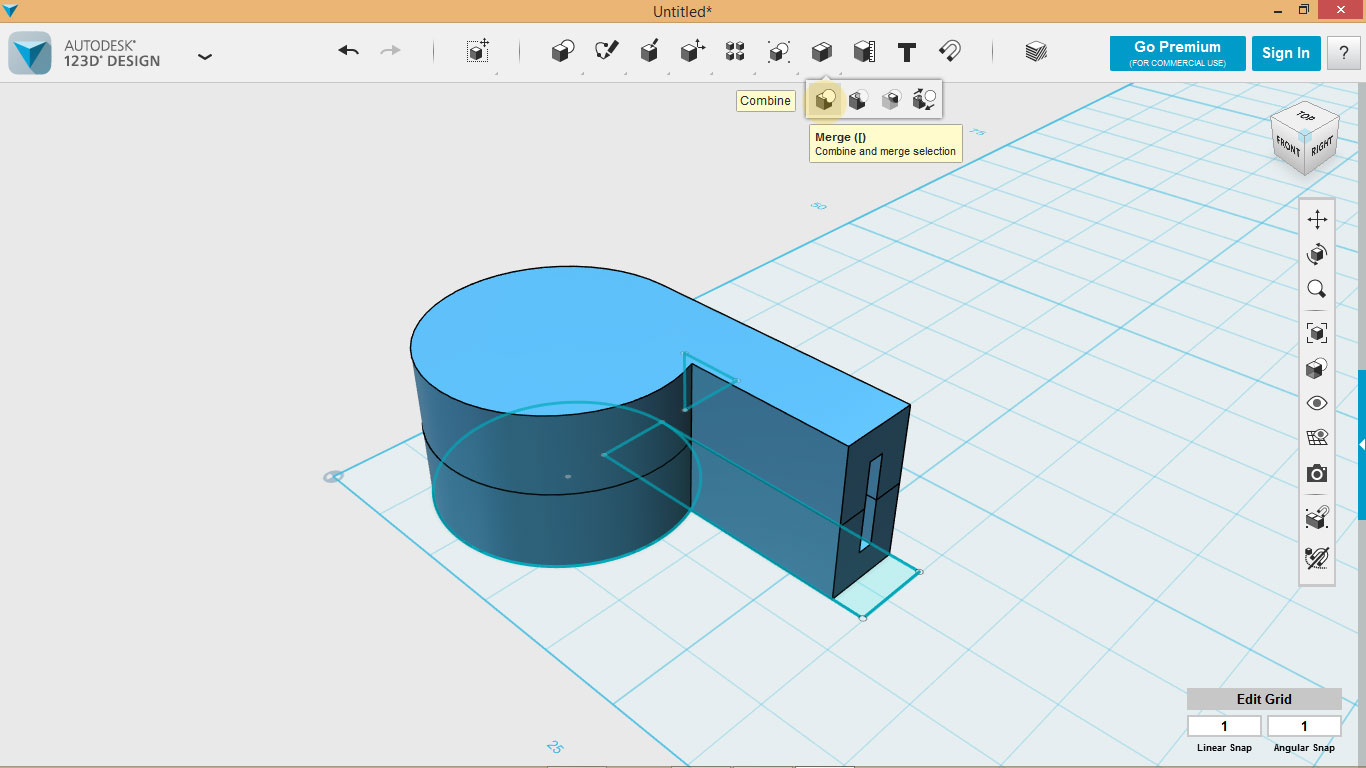Click the Merge tool in Combine flyout
This screenshot has height=768, width=1366.
(825, 100)
